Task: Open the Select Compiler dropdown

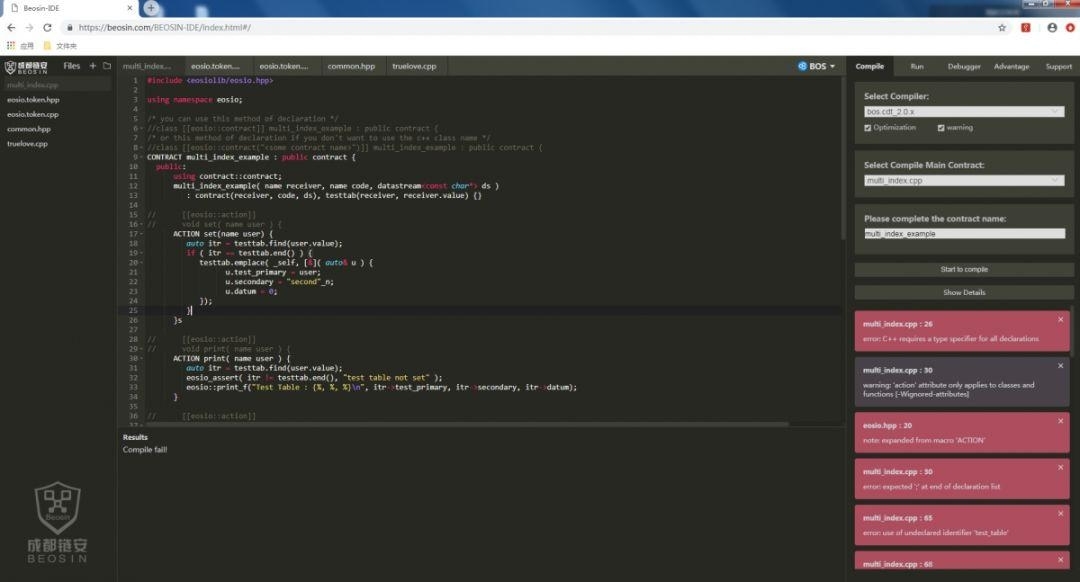Action: coord(964,112)
